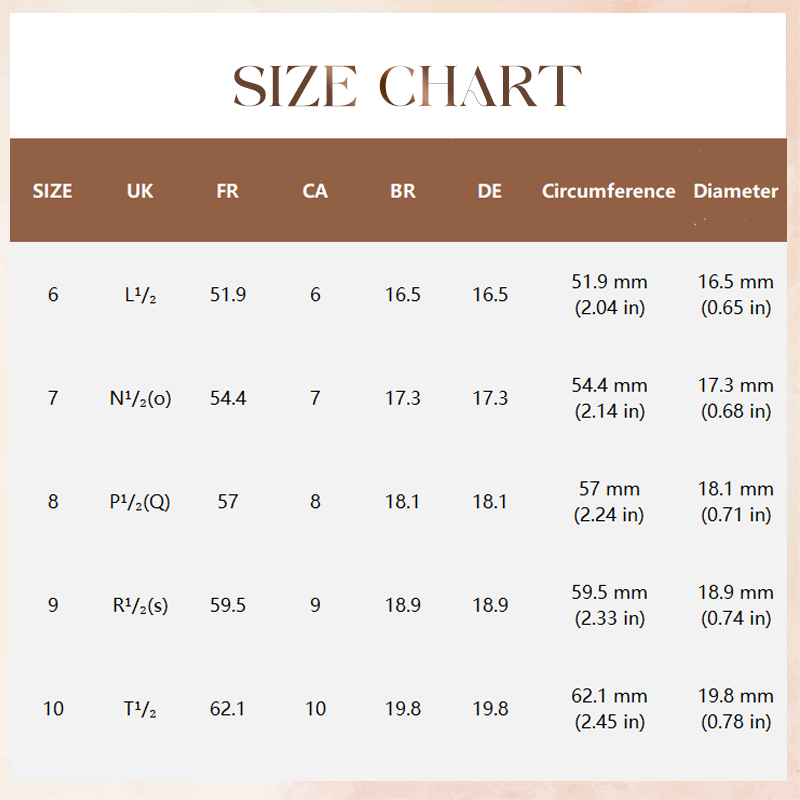Select size 6 in the SIZE column
Screen dimensions: 800x800
pyautogui.click(x=53, y=294)
